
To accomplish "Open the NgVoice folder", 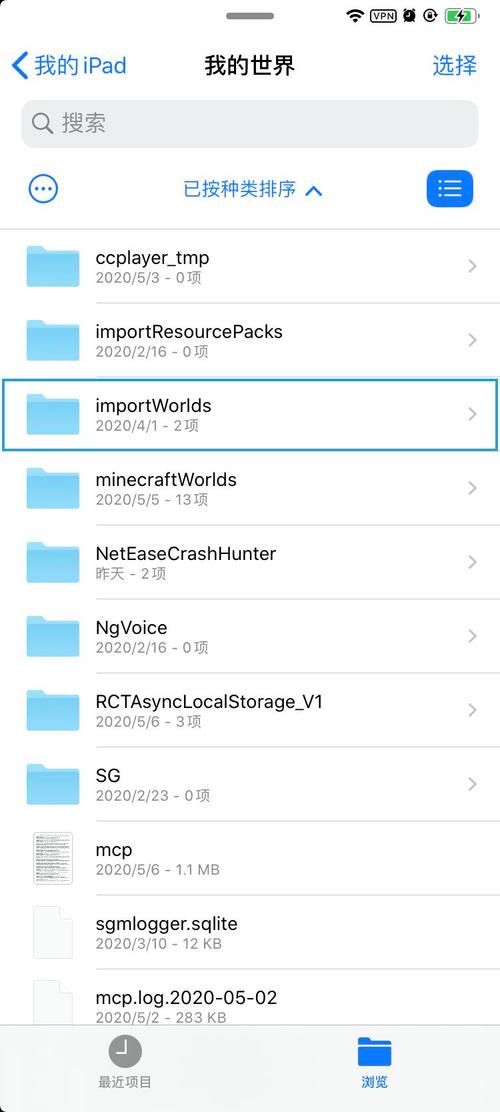I will pos(250,636).
